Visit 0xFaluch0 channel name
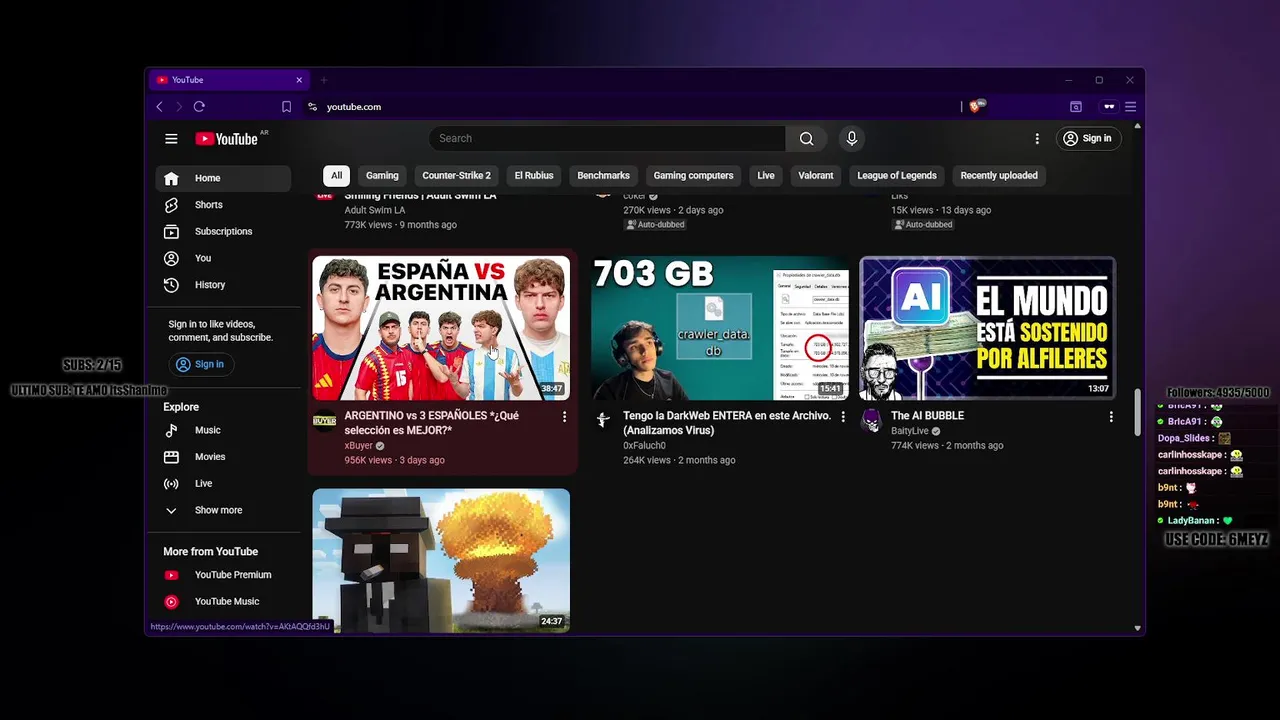The height and width of the screenshot is (720, 1280). (644, 446)
